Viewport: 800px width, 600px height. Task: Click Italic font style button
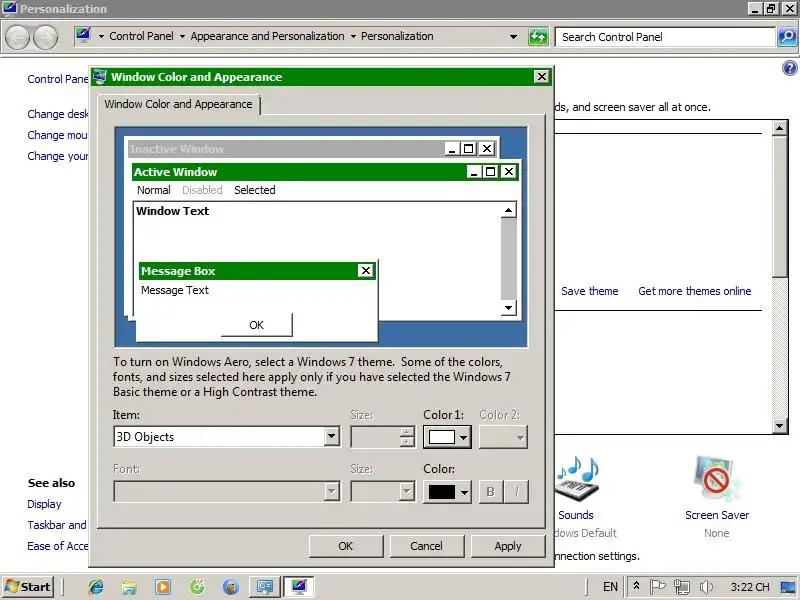(x=516, y=491)
